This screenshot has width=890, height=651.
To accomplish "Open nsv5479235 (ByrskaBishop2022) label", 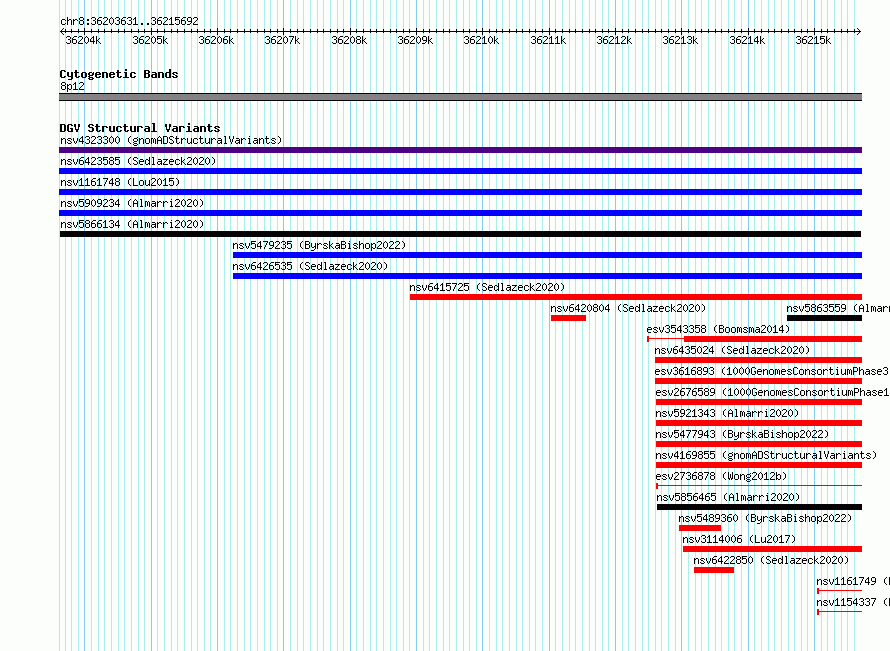I will tap(319, 245).
